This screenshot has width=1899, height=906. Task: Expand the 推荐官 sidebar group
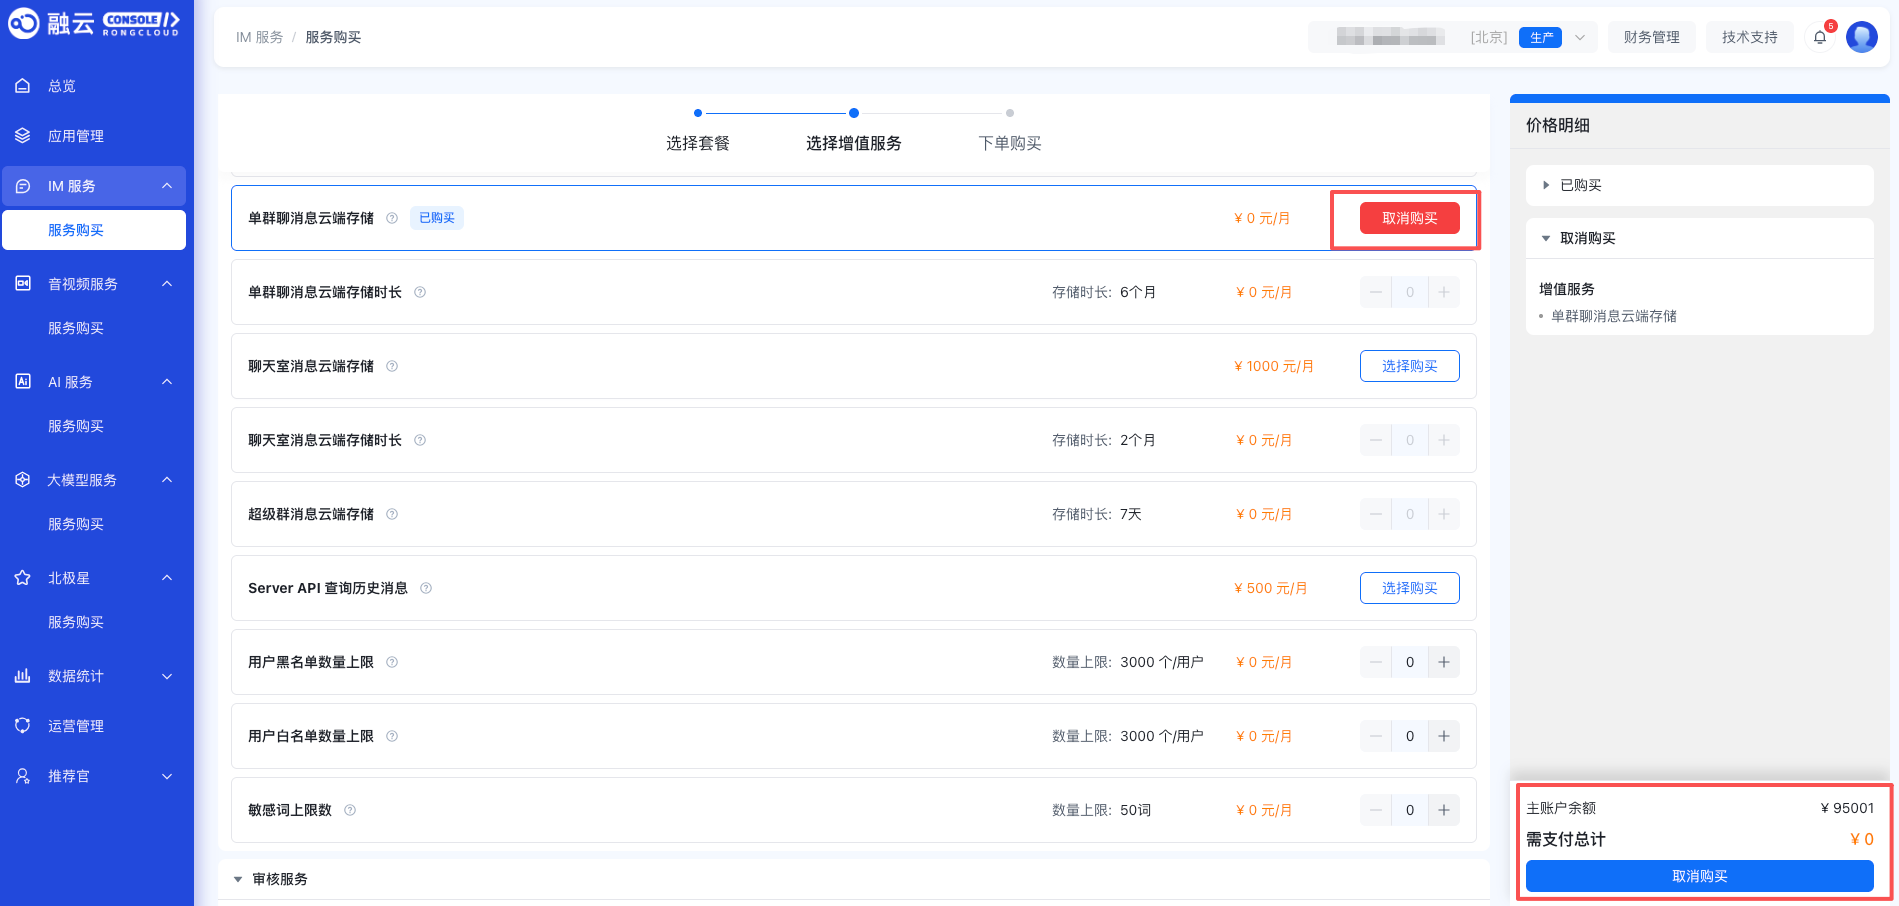coord(167,776)
